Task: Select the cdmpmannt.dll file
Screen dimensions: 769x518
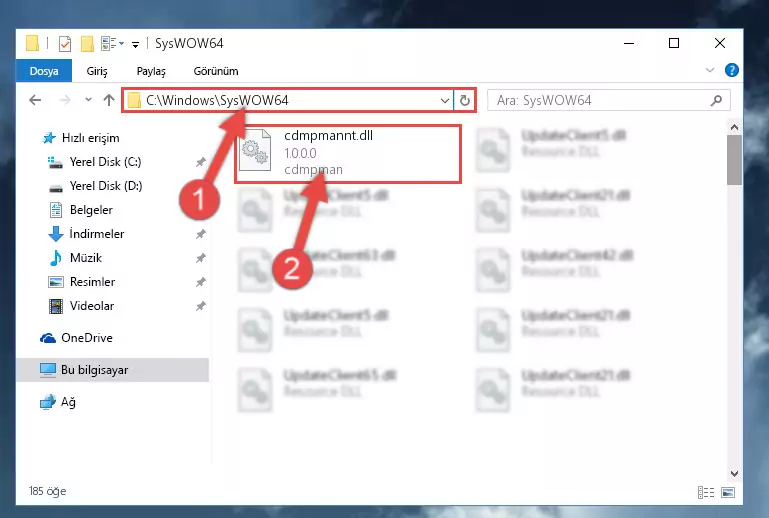Action: (x=348, y=154)
